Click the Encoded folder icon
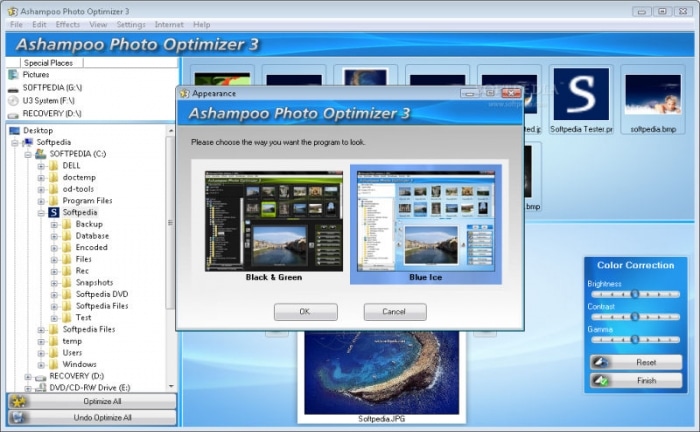This screenshot has width=700, height=432. (67, 247)
